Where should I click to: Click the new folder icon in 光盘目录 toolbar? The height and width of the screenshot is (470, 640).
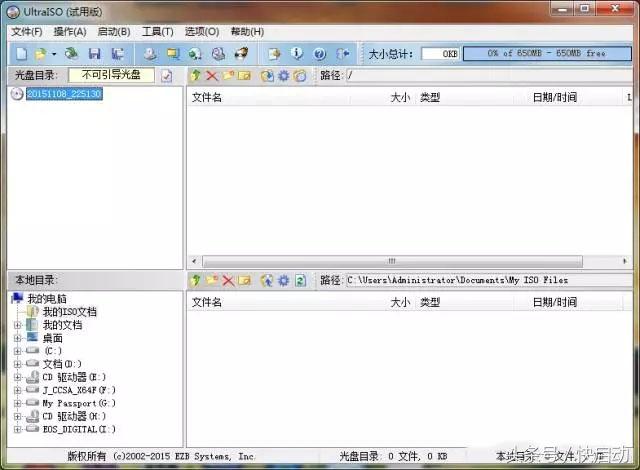[228, 75]
